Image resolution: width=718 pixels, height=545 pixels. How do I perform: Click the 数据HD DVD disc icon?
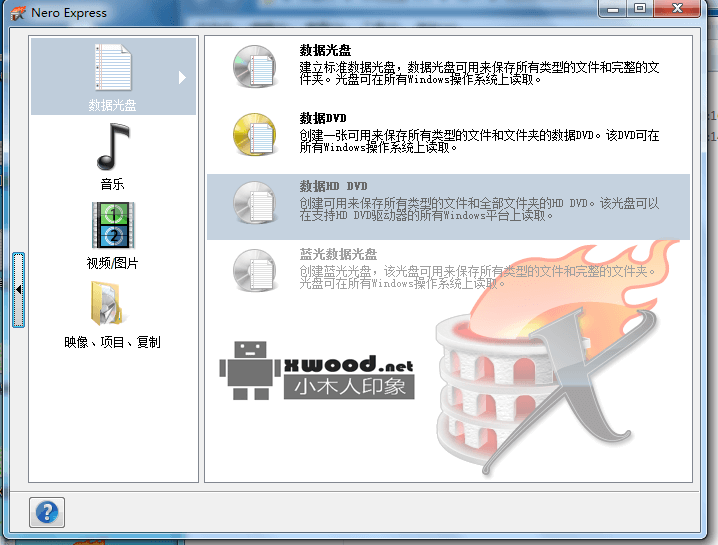[x=255, y=202]
